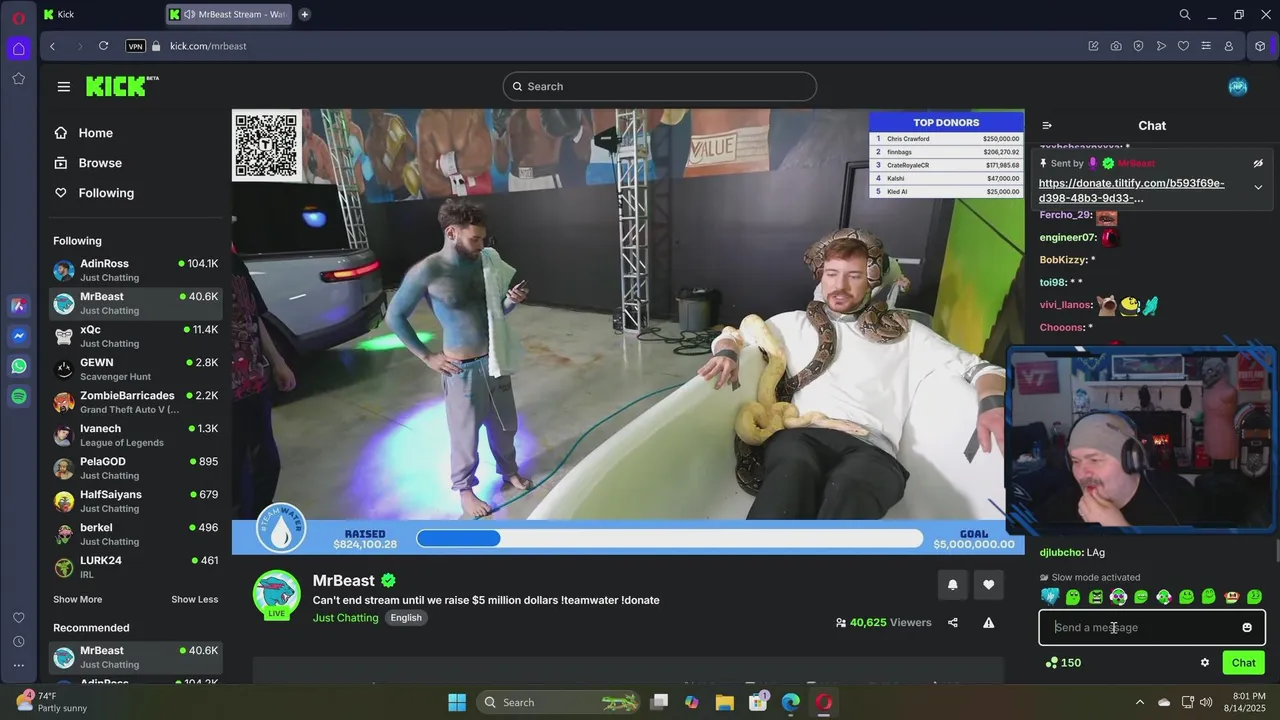1280x720 pixels.
Task: Open WhatsApp in Opera sidebar
Action: point(19,367)
